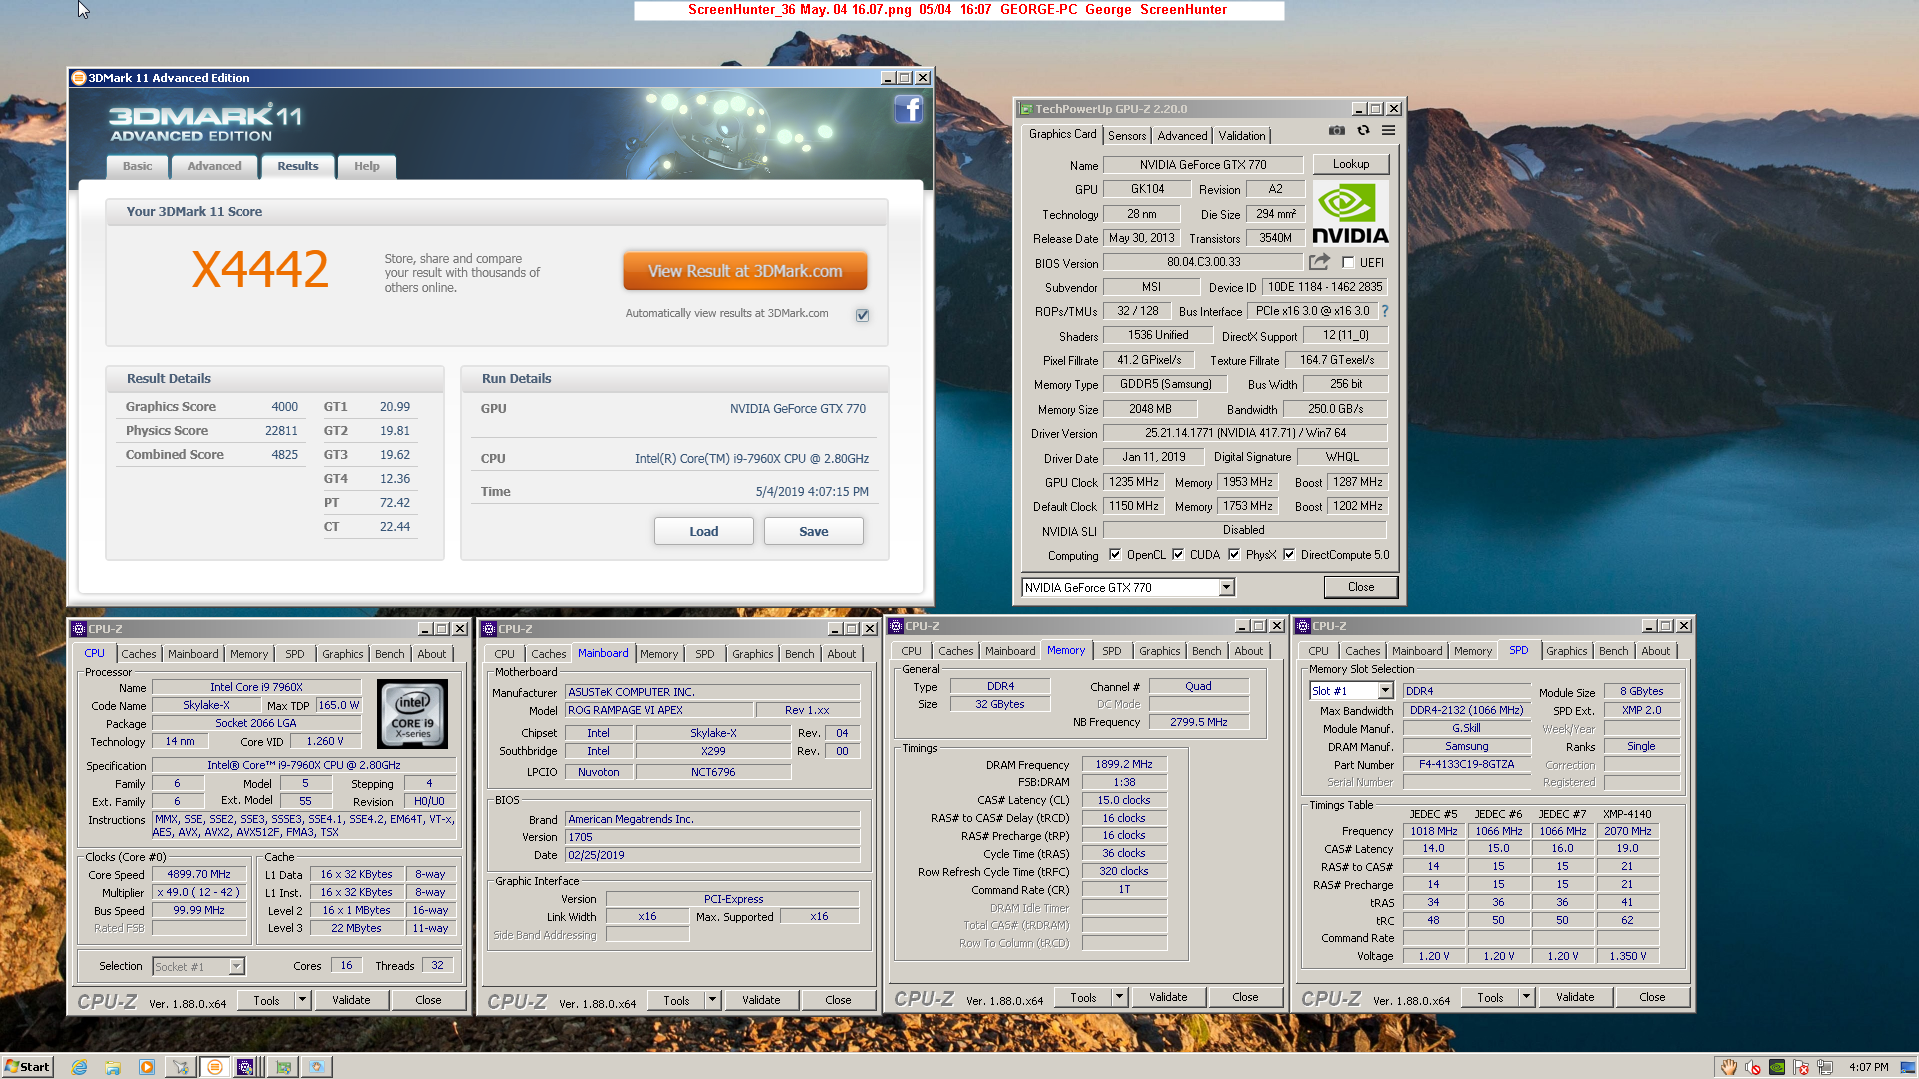The height and width of the screenshot is (1079, 1919).
Task: Toggle DirectCompute 5.0 checkbox
Action: (x=1289, y=555)
